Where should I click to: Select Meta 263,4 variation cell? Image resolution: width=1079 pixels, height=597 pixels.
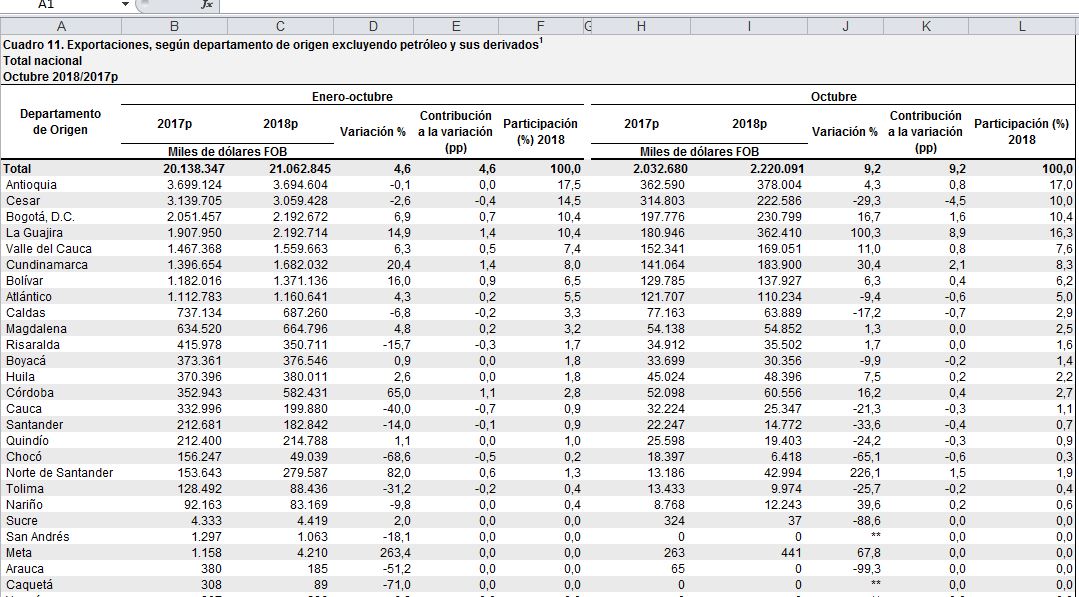[x=373, y=553]
